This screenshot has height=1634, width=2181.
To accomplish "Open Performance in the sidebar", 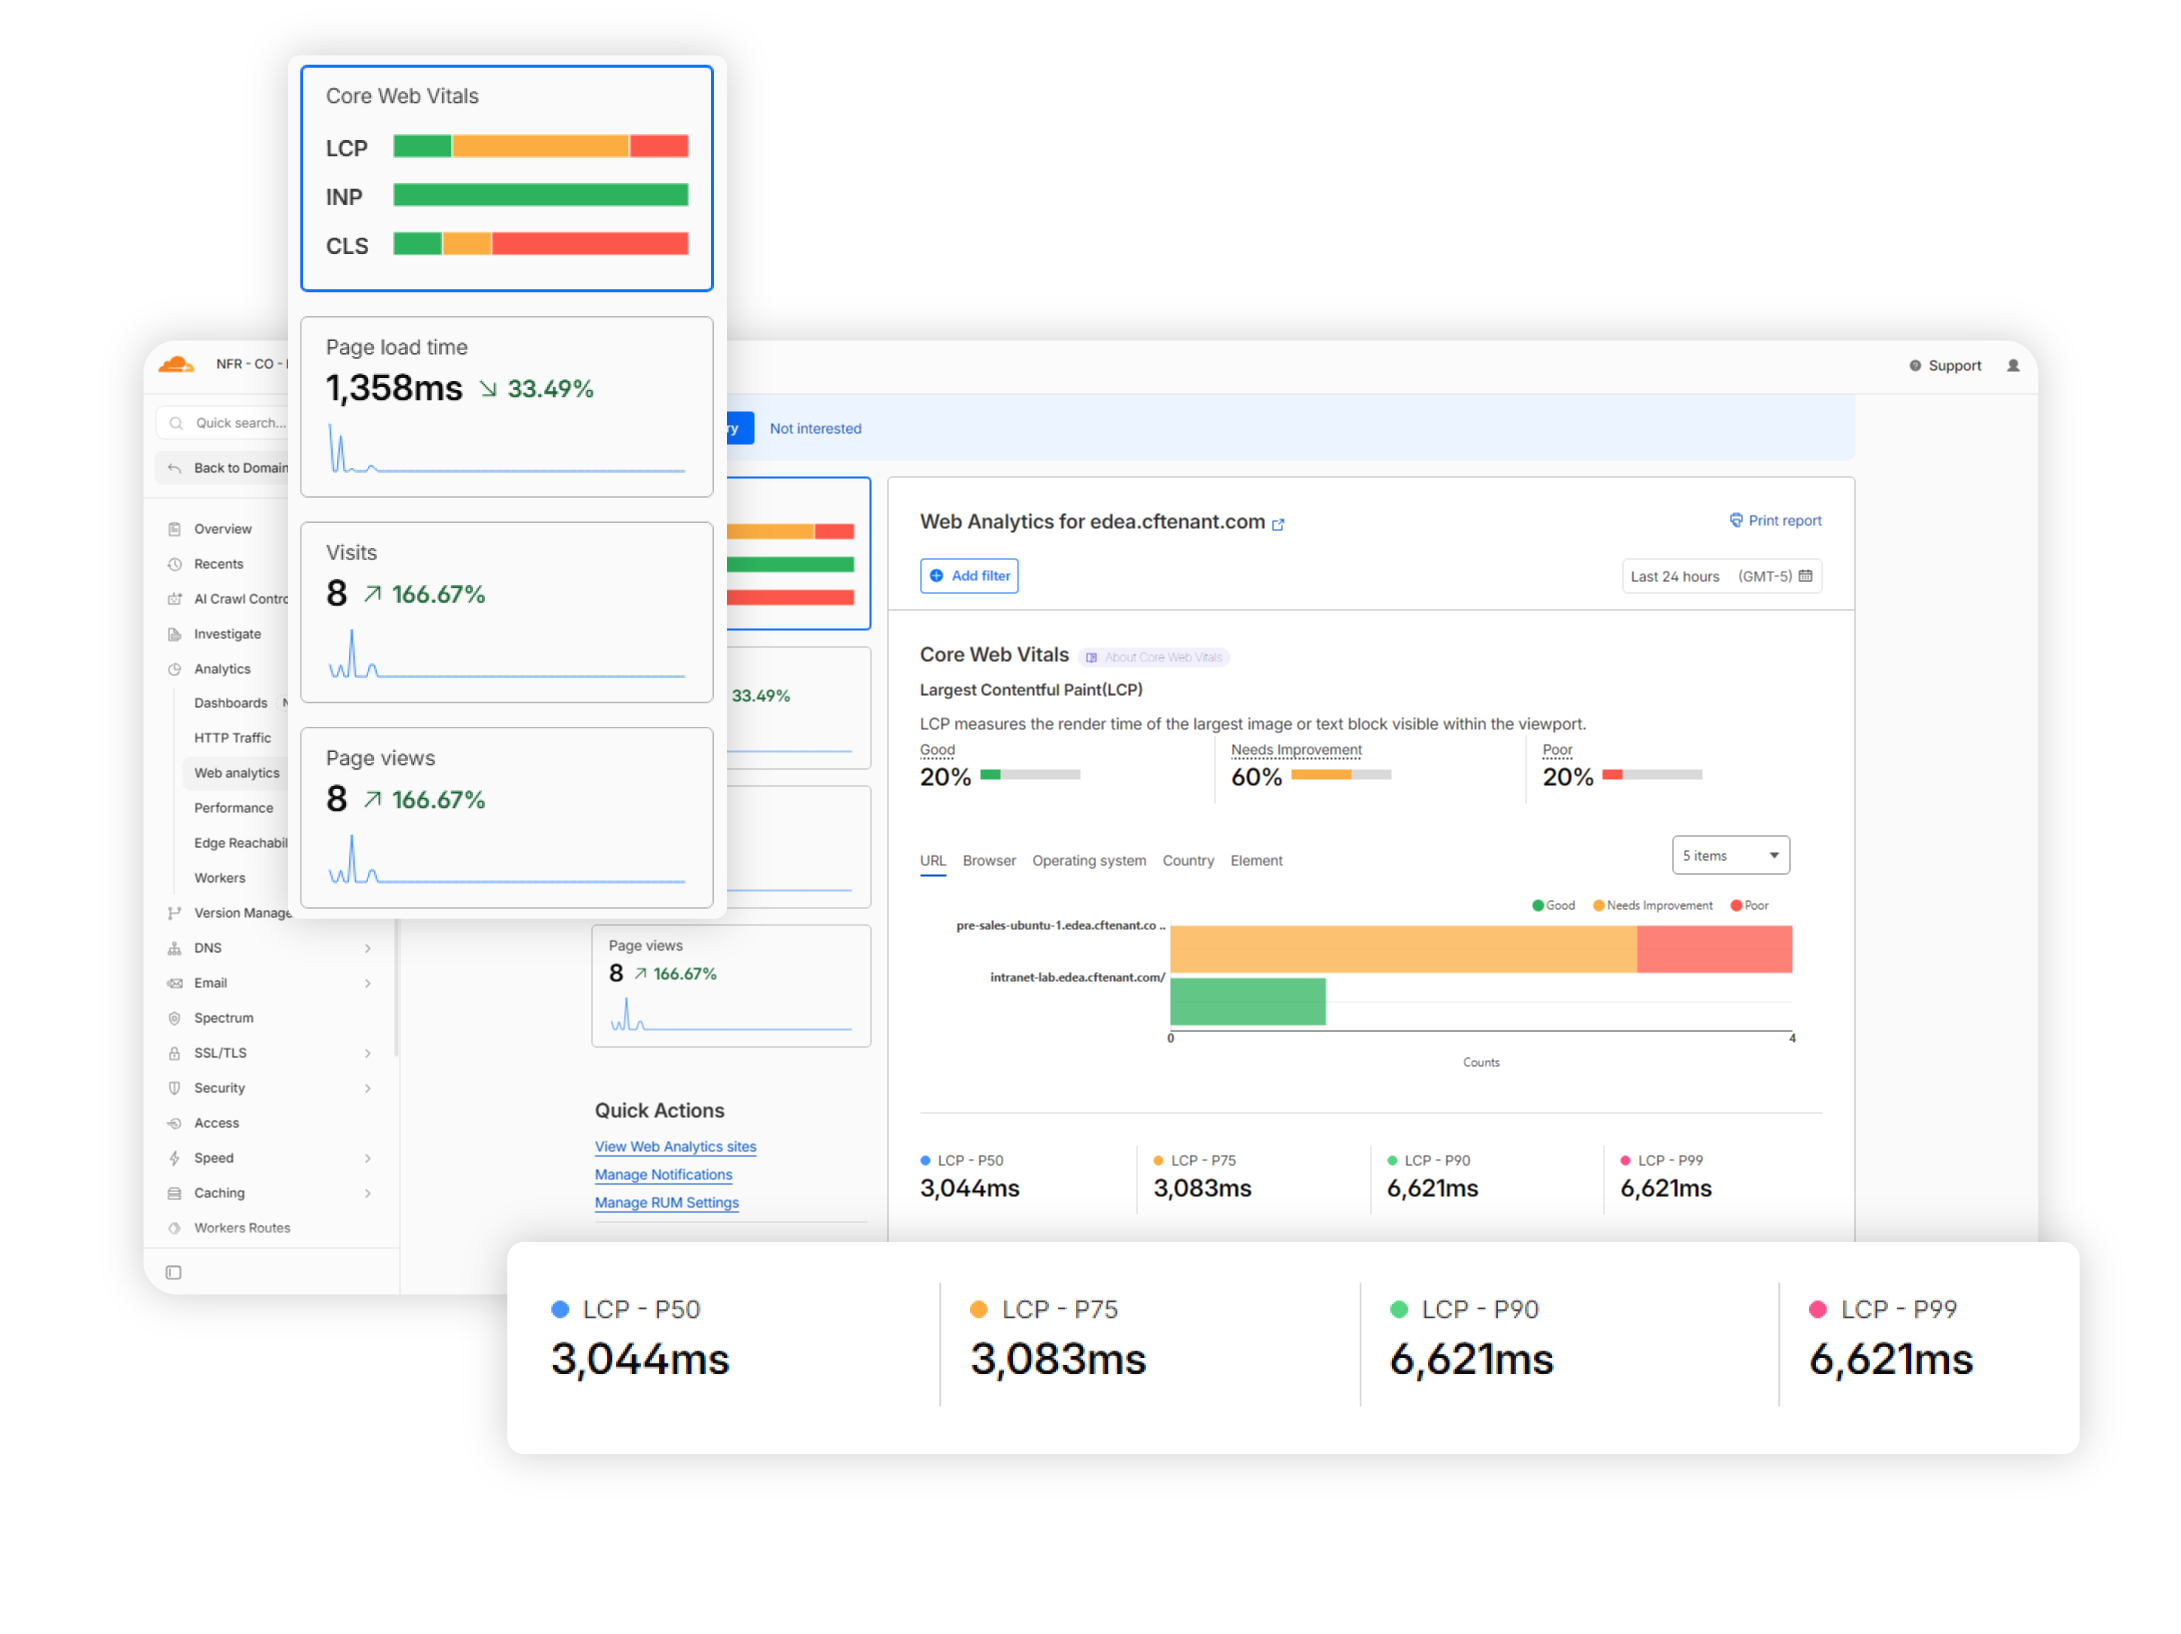I will click(233, 808).
